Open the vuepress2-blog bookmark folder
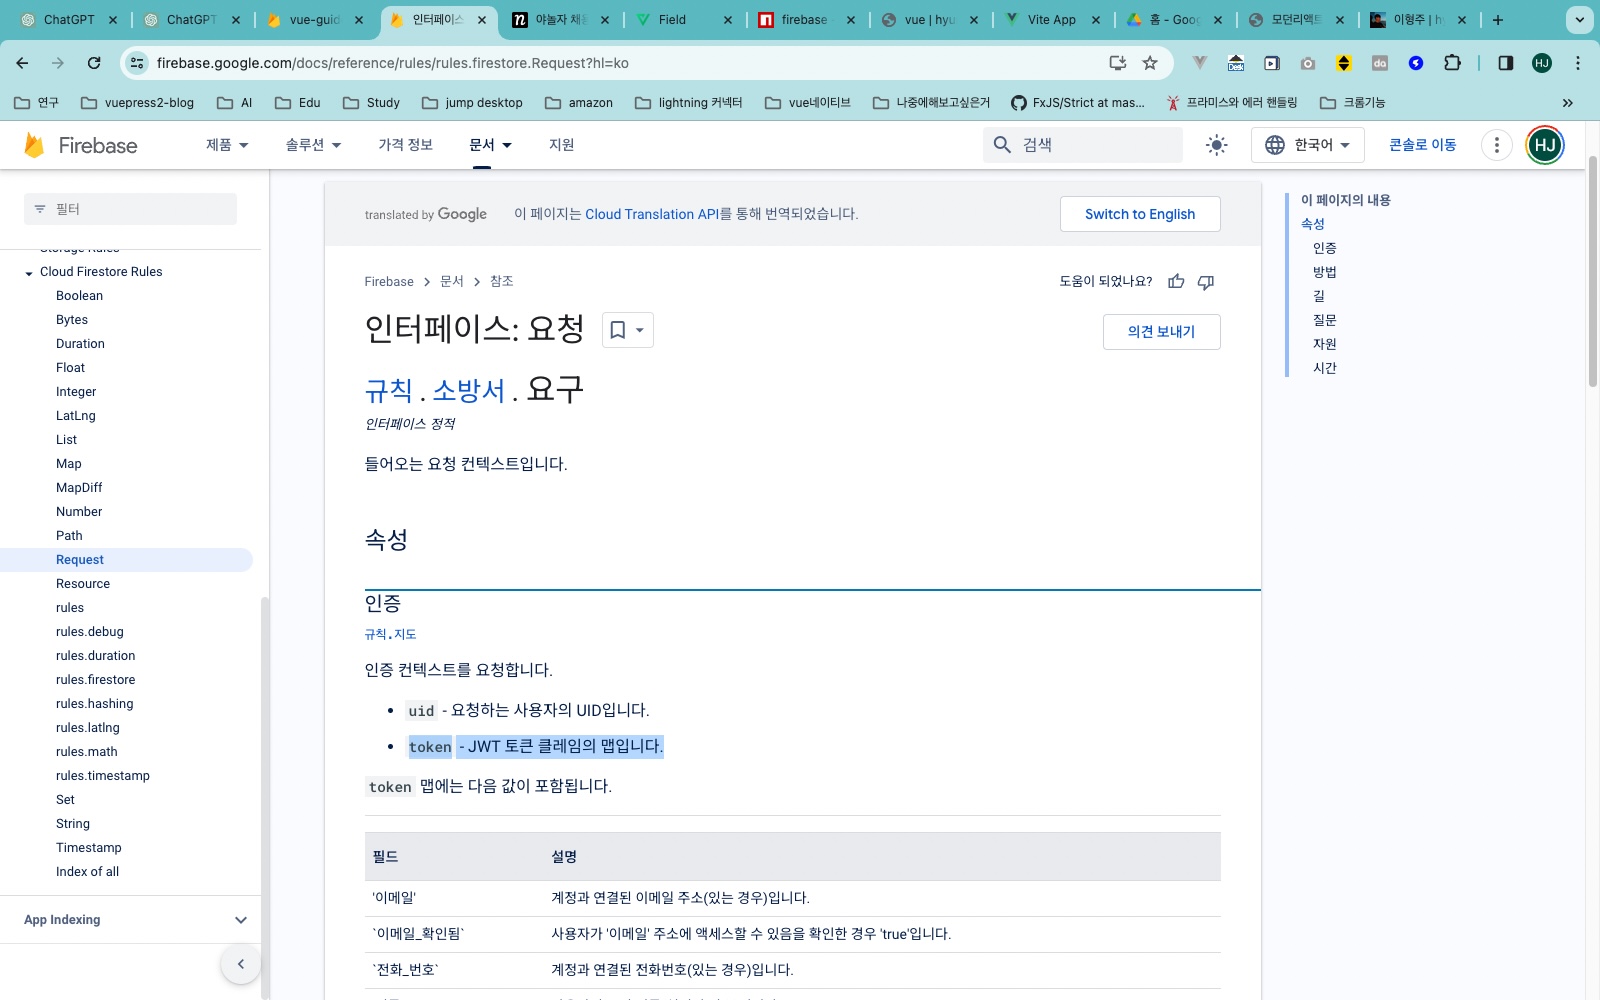 pyautogui.click(x=137, y=103)
